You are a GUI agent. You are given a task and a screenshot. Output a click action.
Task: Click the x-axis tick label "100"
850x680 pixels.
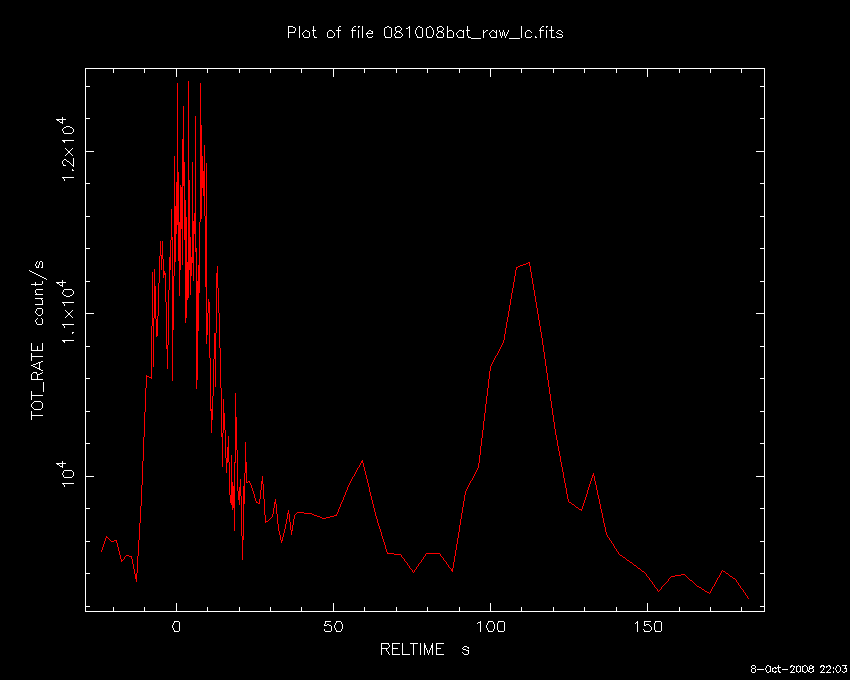(491, 627)
